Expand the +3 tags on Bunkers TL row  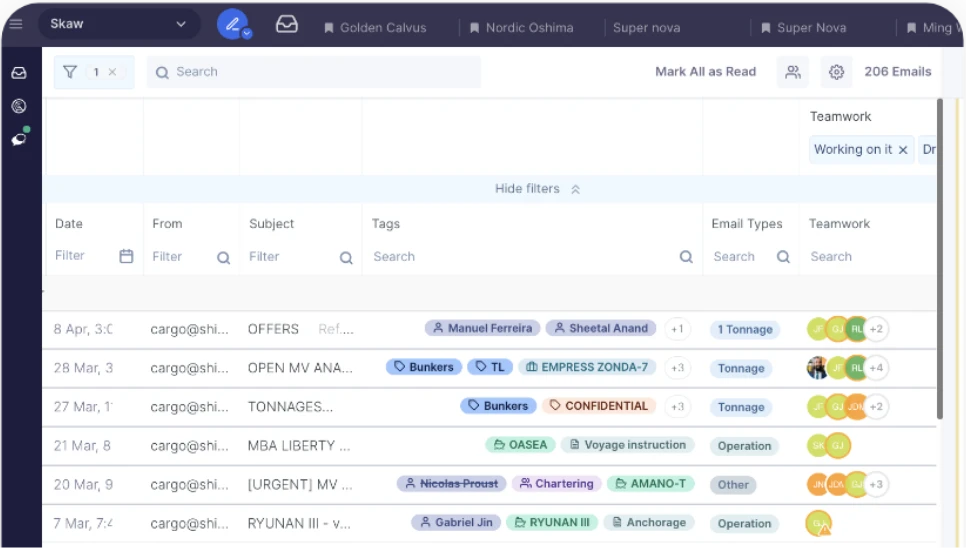click(x=677, y=368)
